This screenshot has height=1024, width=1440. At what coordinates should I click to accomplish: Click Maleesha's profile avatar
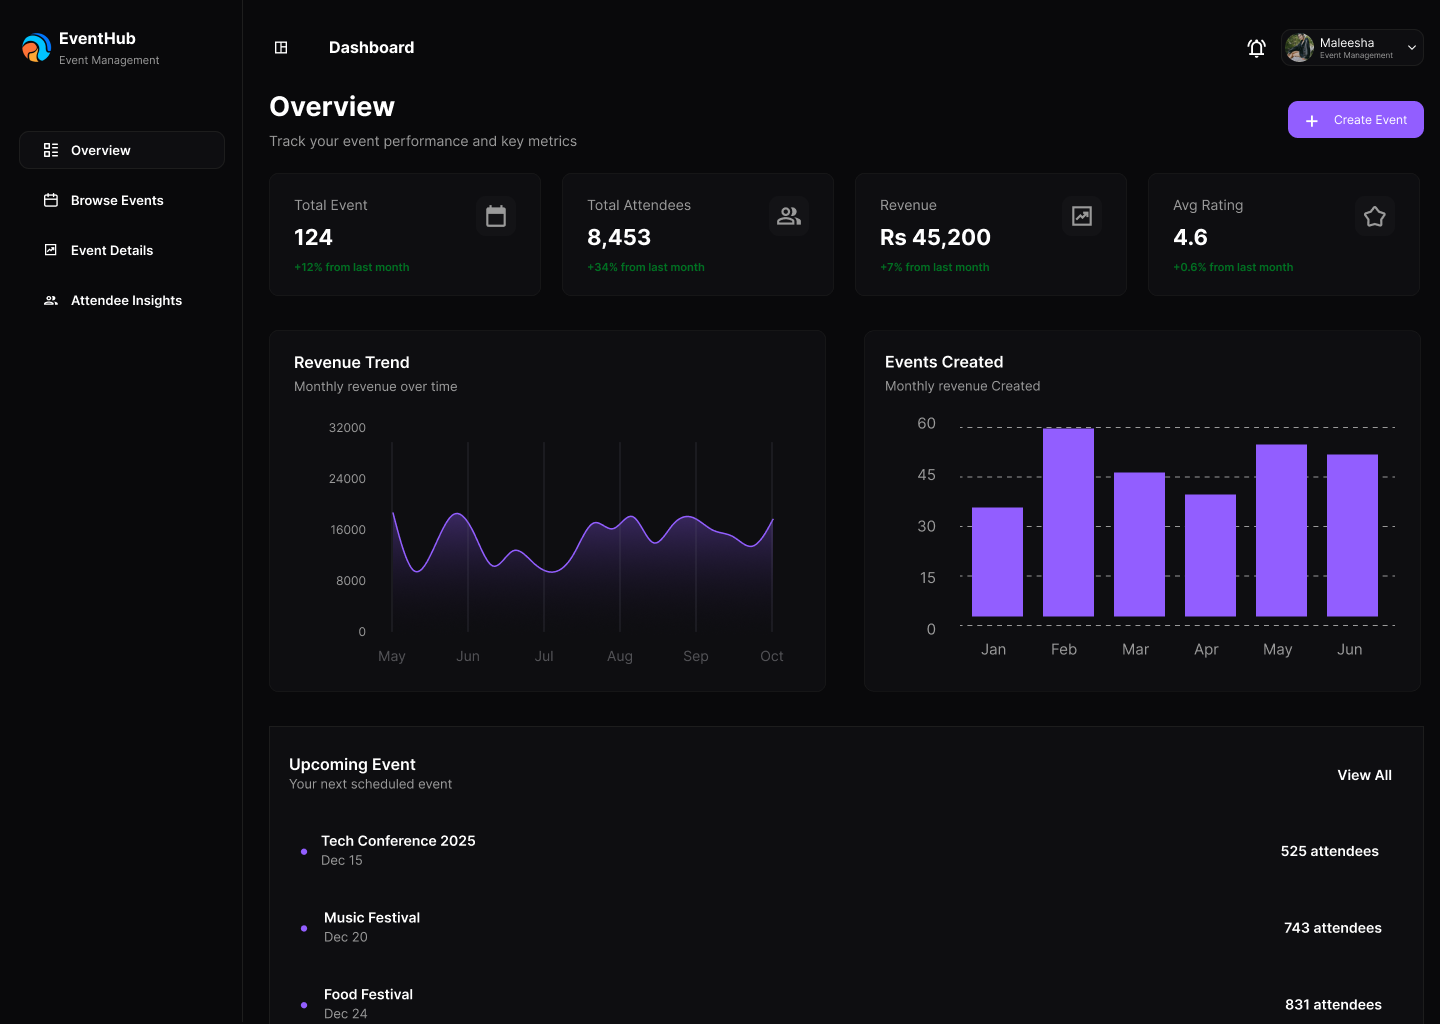[1299, 47]
